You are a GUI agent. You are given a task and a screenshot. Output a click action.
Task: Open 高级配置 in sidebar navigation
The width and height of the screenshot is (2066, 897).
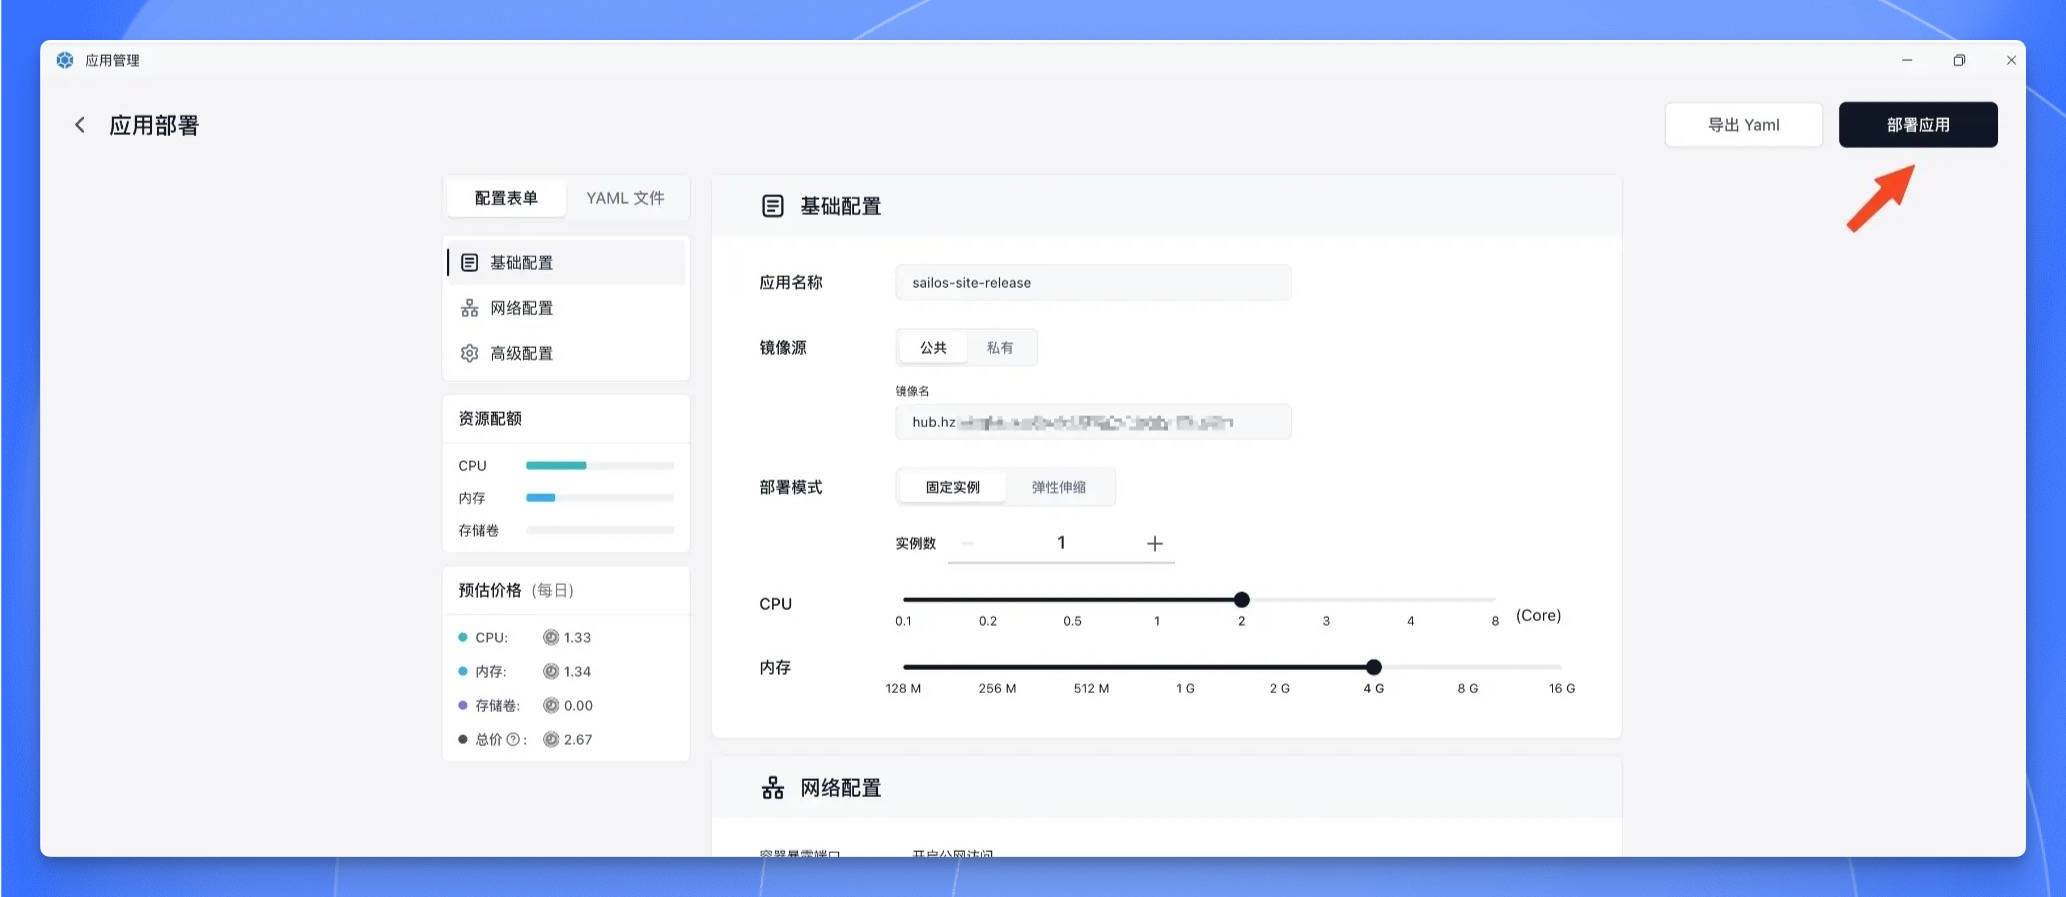(566, 353)
